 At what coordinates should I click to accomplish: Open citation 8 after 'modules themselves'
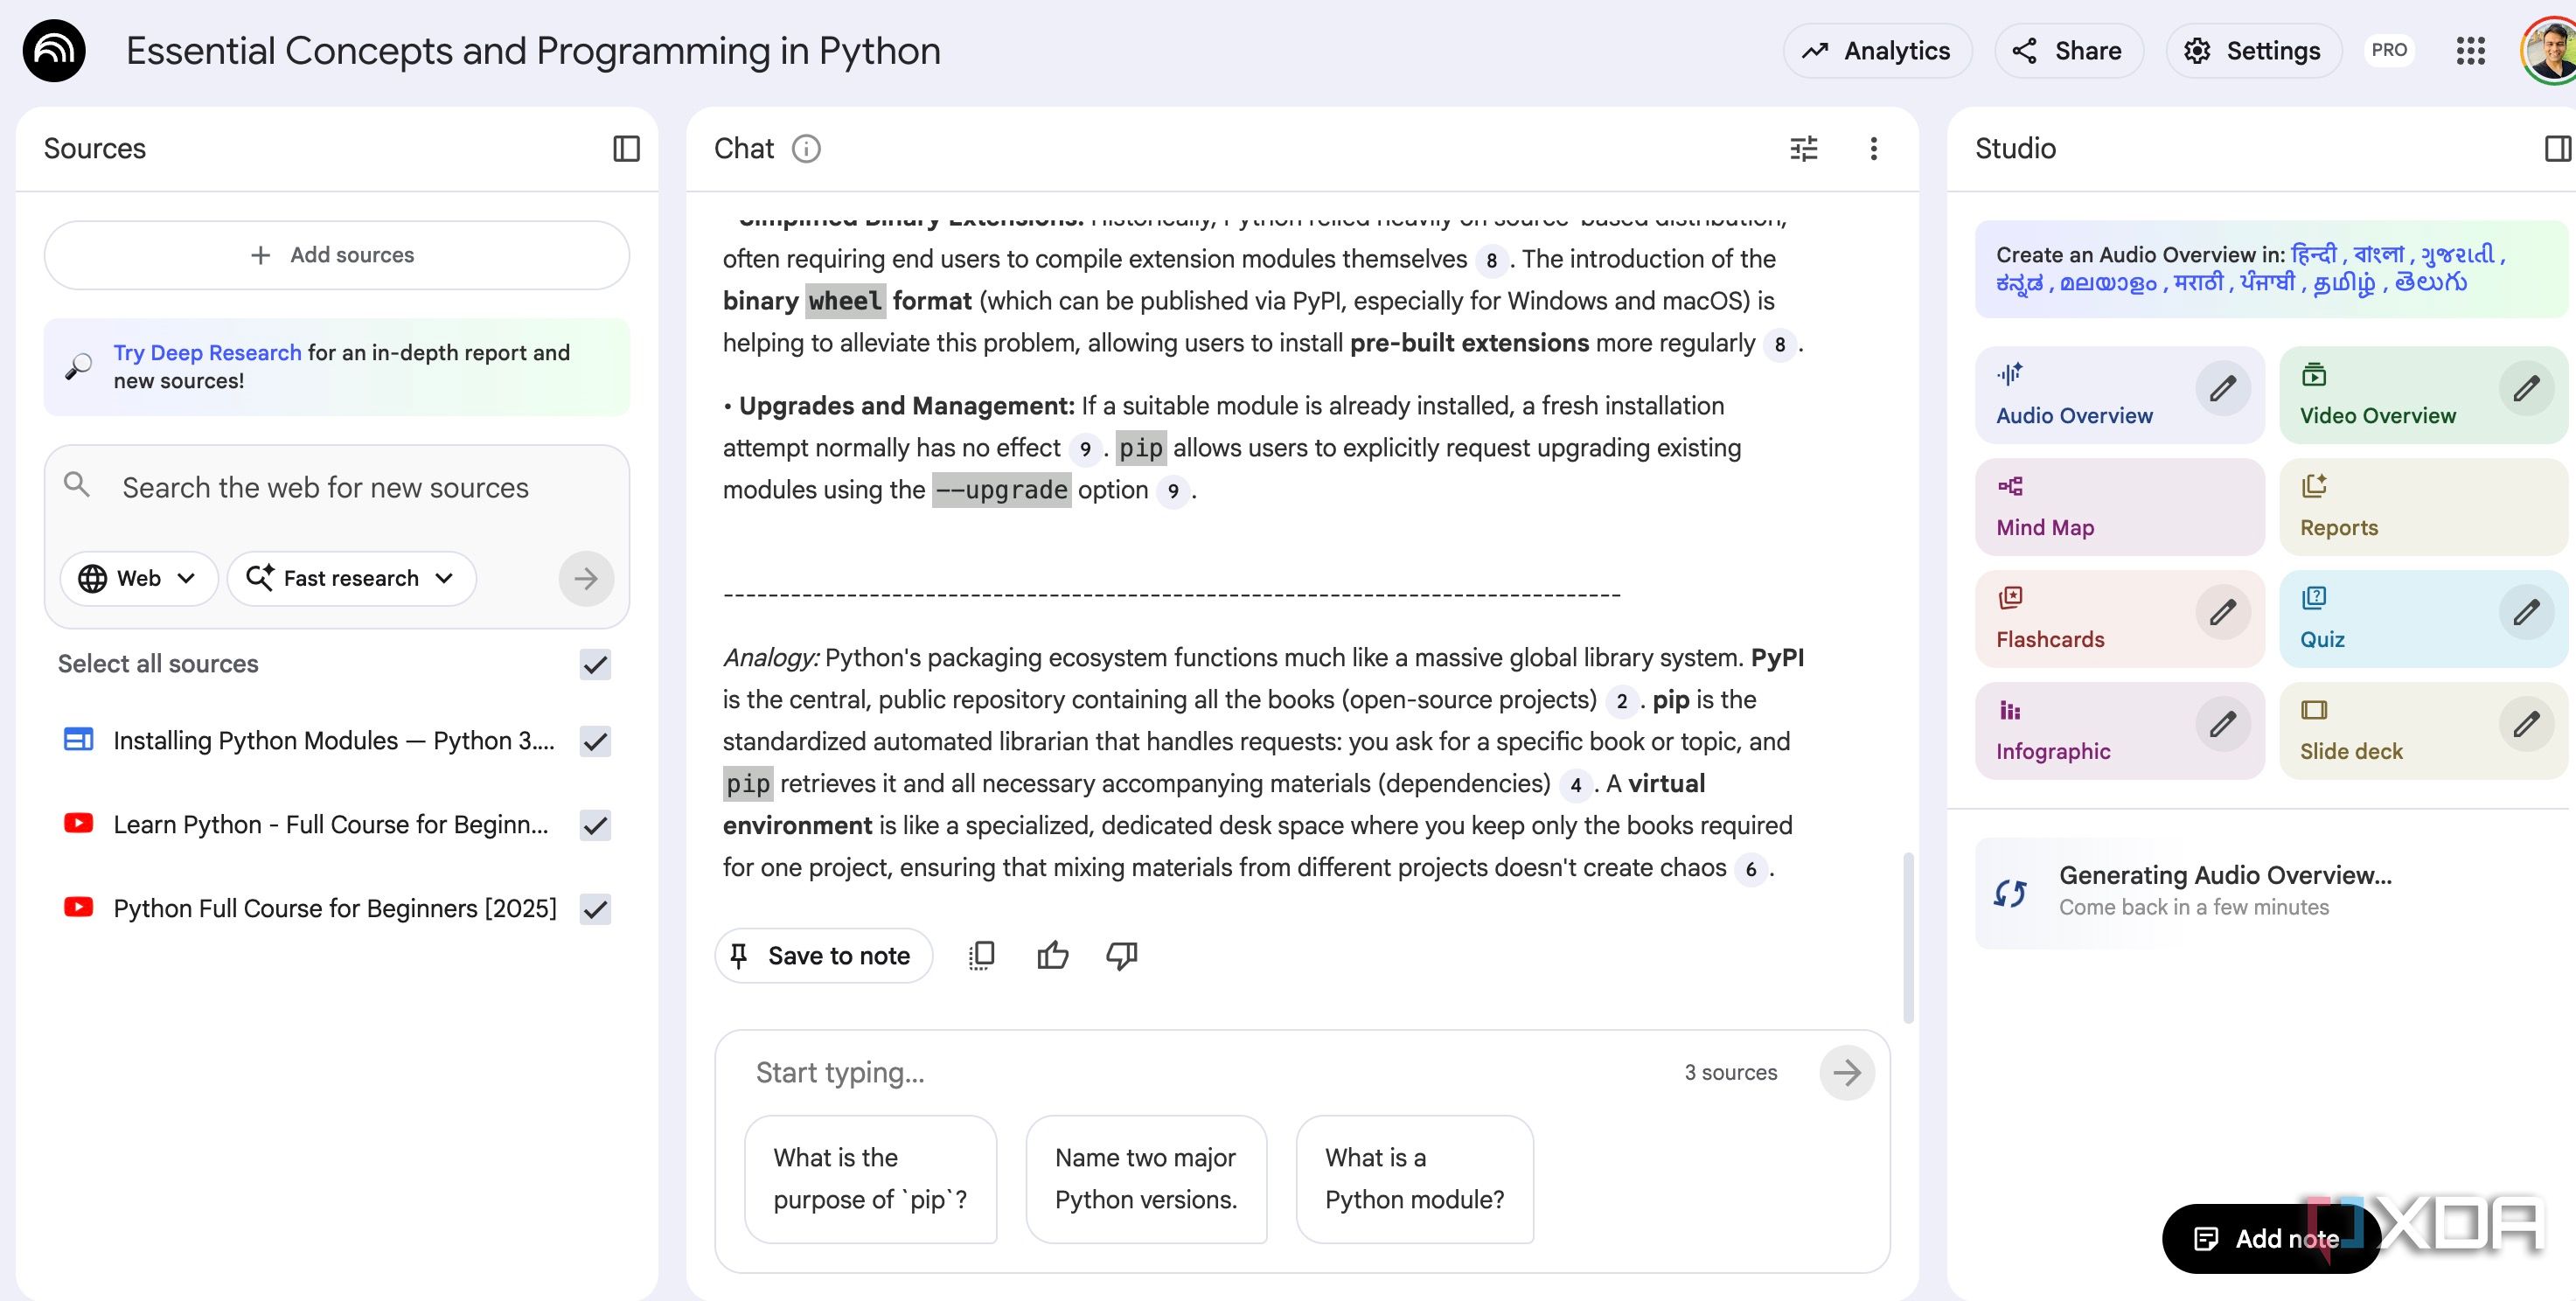point(1491,260)
